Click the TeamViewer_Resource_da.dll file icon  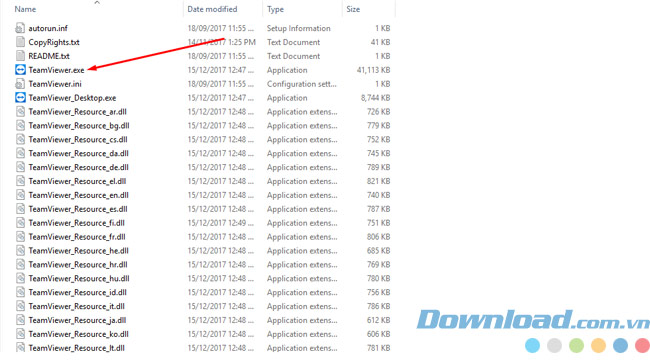point(20,153)
